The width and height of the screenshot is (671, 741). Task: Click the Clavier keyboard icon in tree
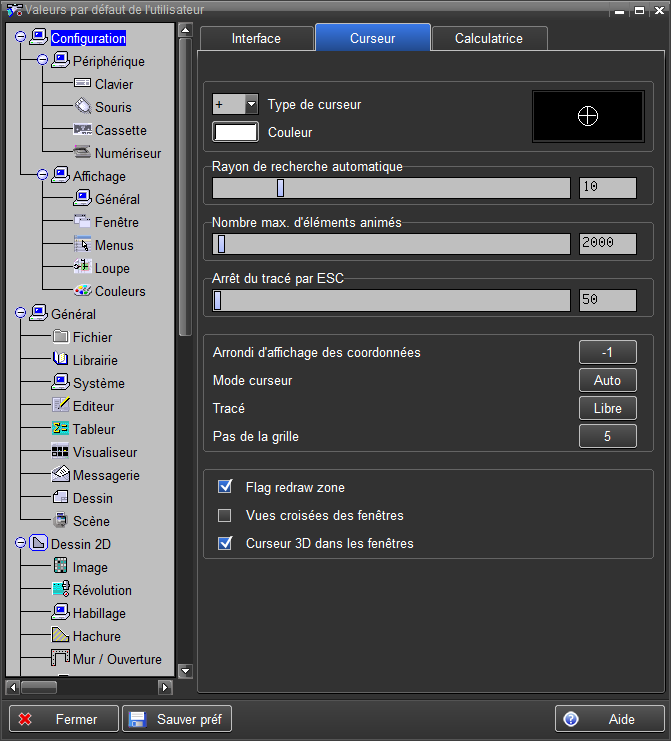(x=82, y=84)
